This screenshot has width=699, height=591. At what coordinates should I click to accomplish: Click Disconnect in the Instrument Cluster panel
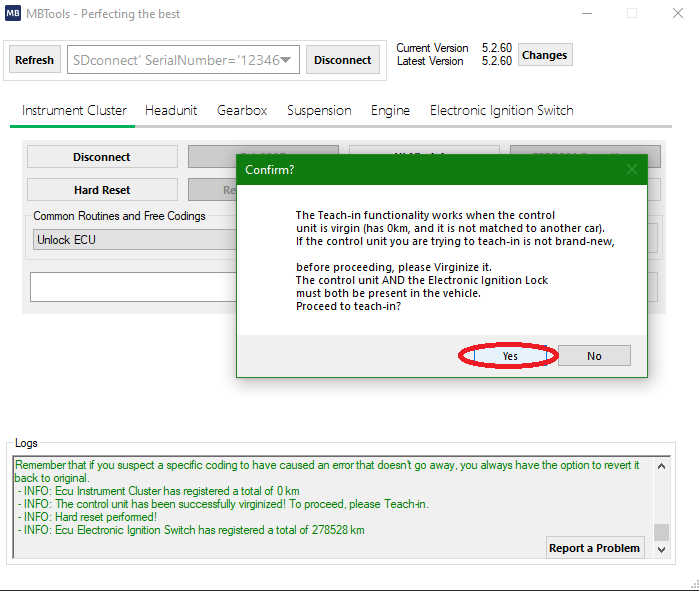101,157
